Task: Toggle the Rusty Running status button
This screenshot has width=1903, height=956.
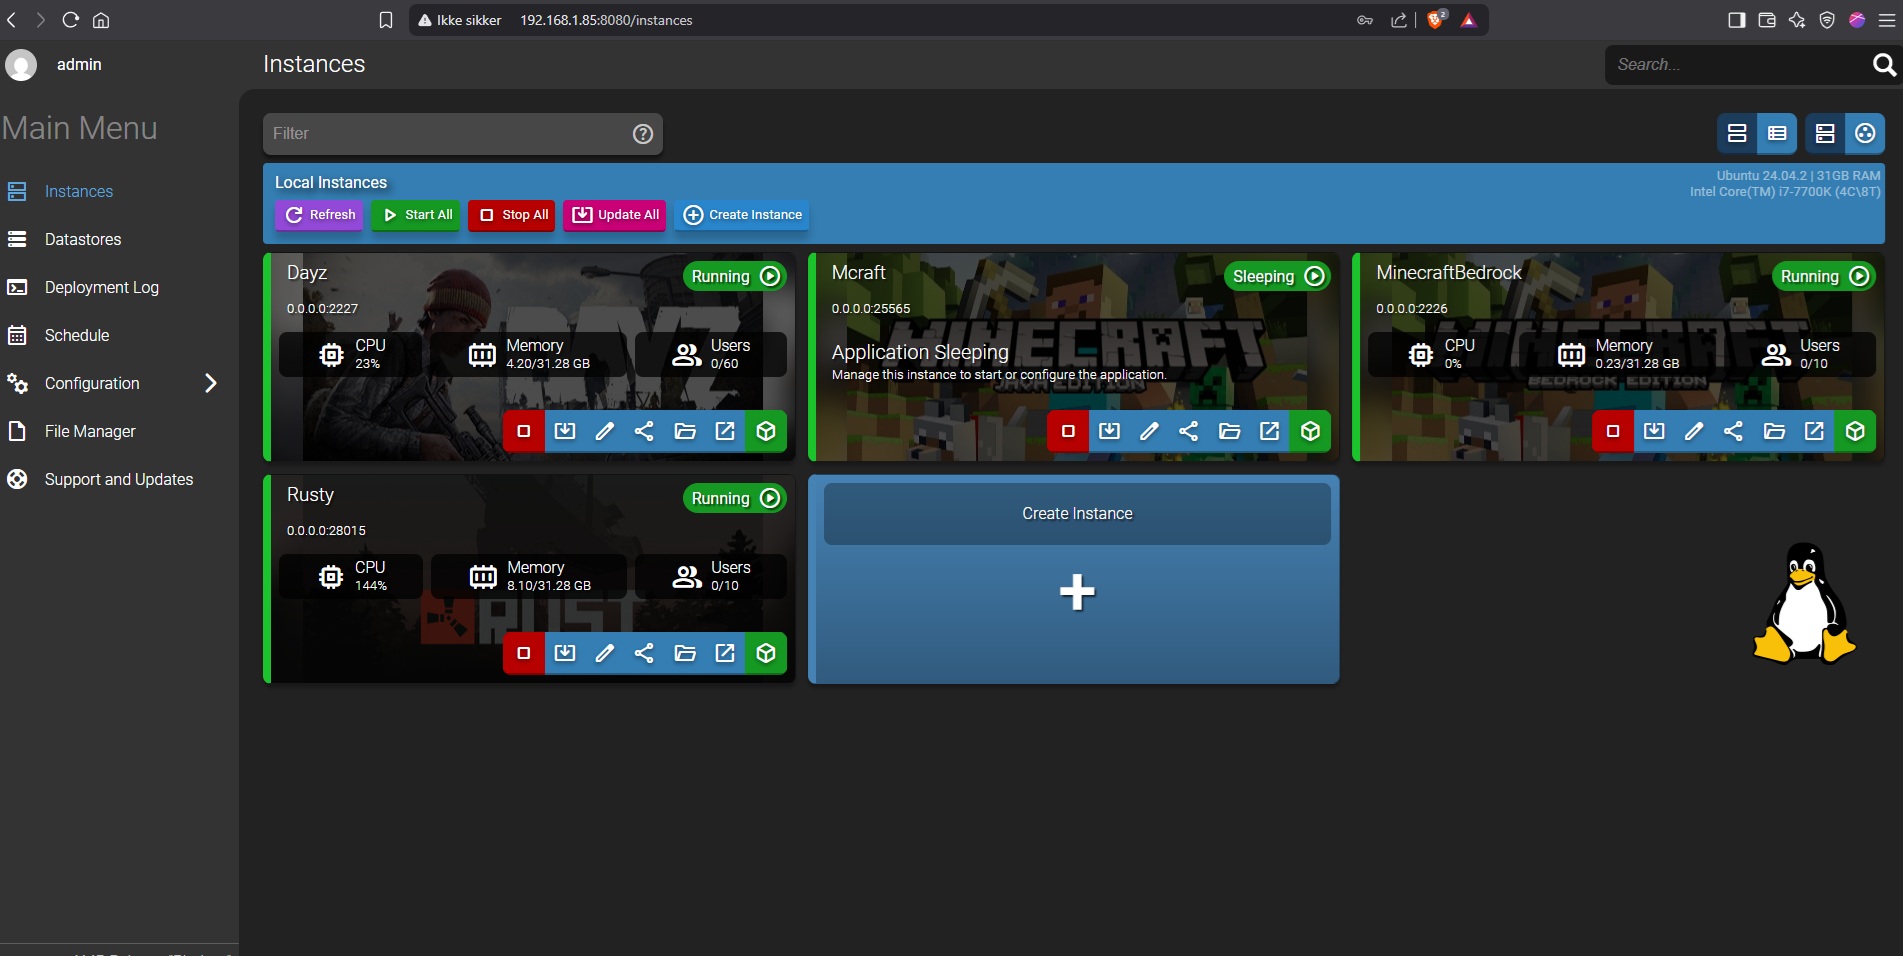Action: coord(735,498)
